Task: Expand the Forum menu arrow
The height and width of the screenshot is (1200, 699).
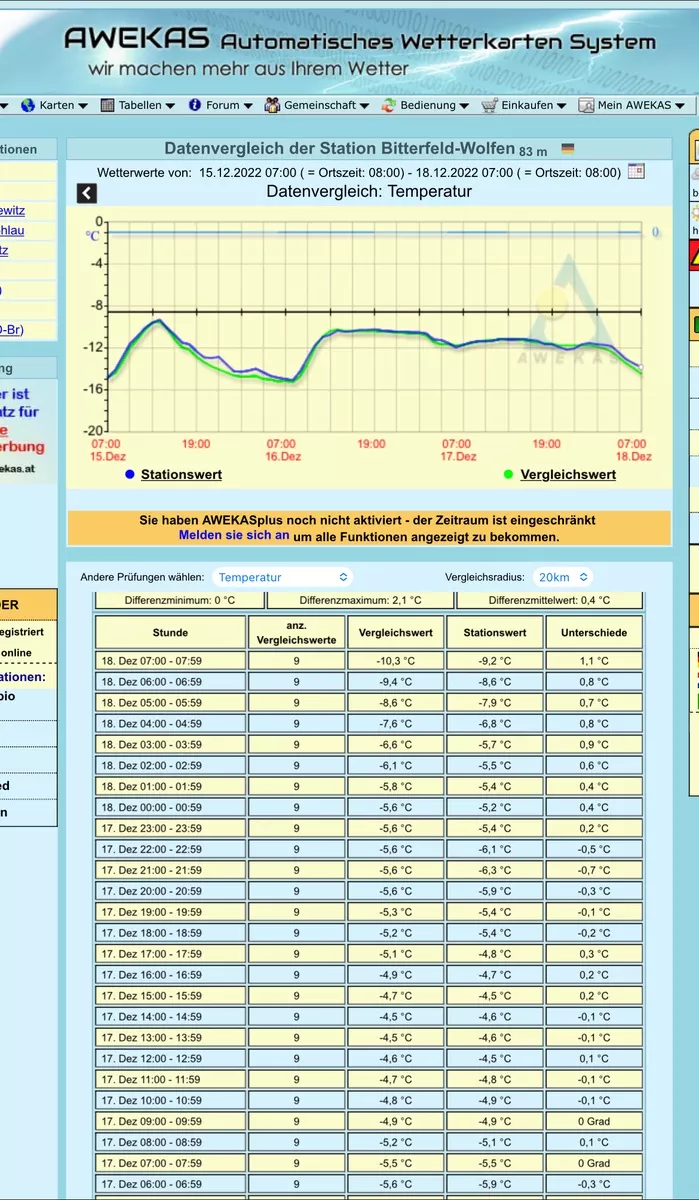Action: coord(247,106)
